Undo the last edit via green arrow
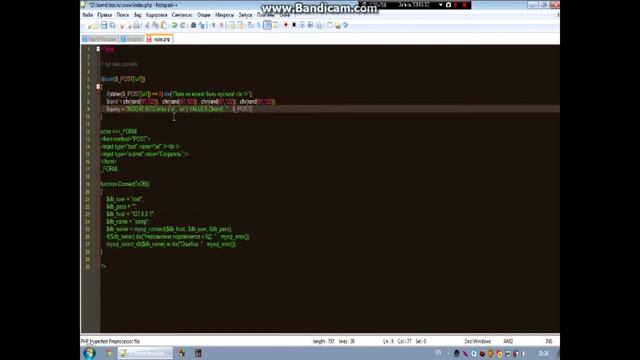 174,25
